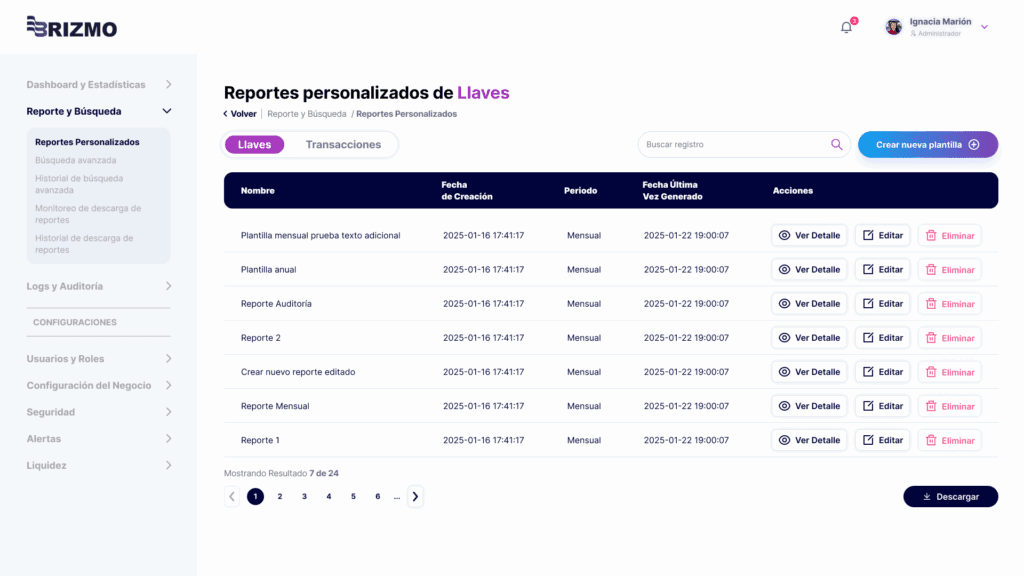Screen dimensions: 1024x576
Task: Click the pencil icon to edit Reporte Auditoría
Action: pyautogui.click(x=868, y=303)
